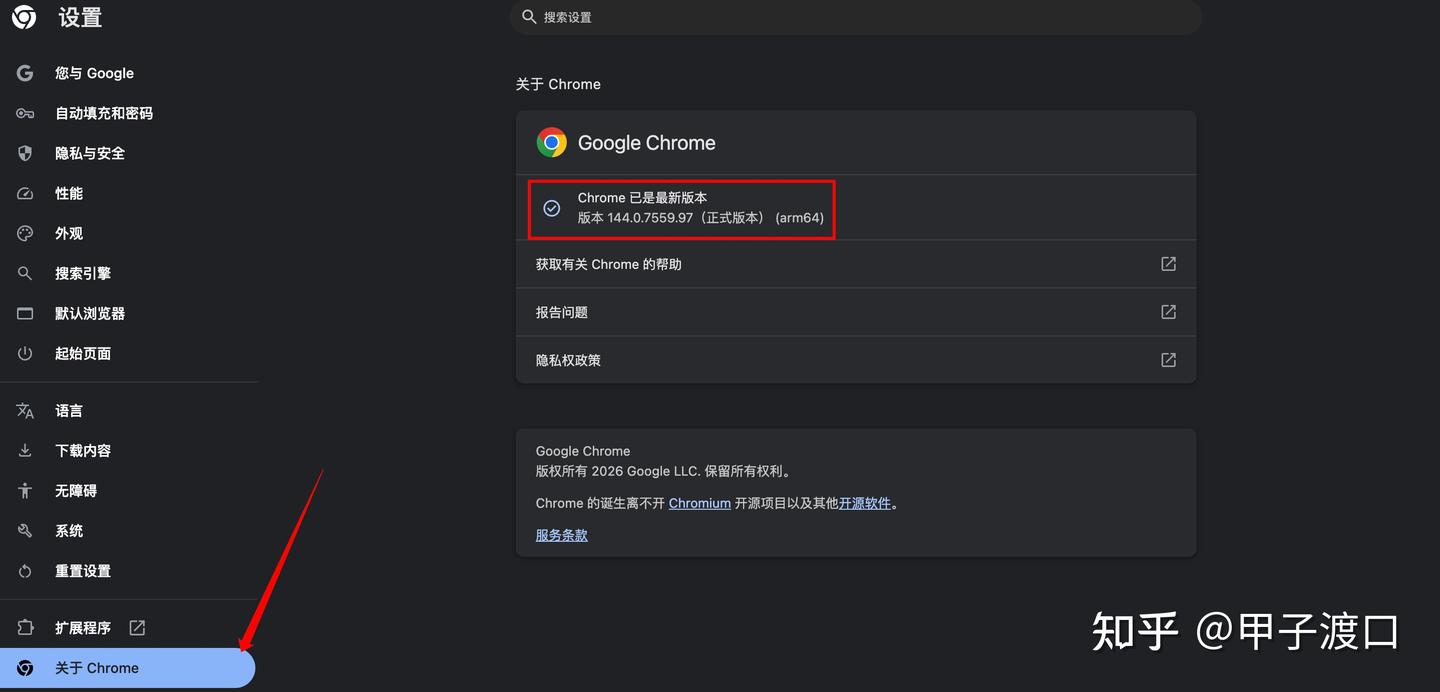Viewport: 1440px width, 692px height.
Task: Open 无障碍 settings
Action: [128, 491]
